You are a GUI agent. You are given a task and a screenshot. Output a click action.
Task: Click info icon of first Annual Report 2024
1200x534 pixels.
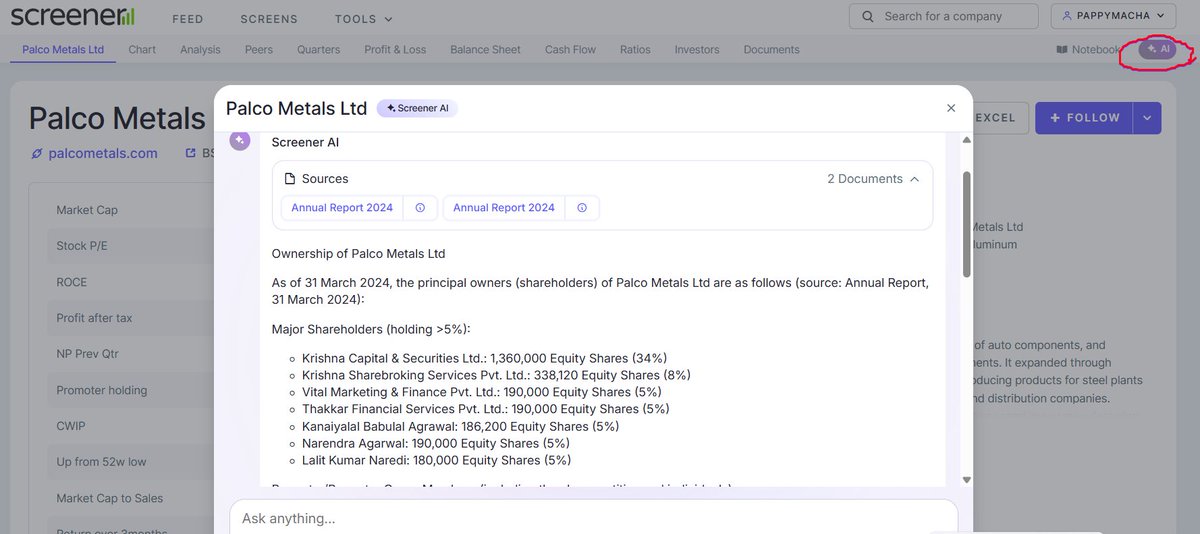(420, 208)
